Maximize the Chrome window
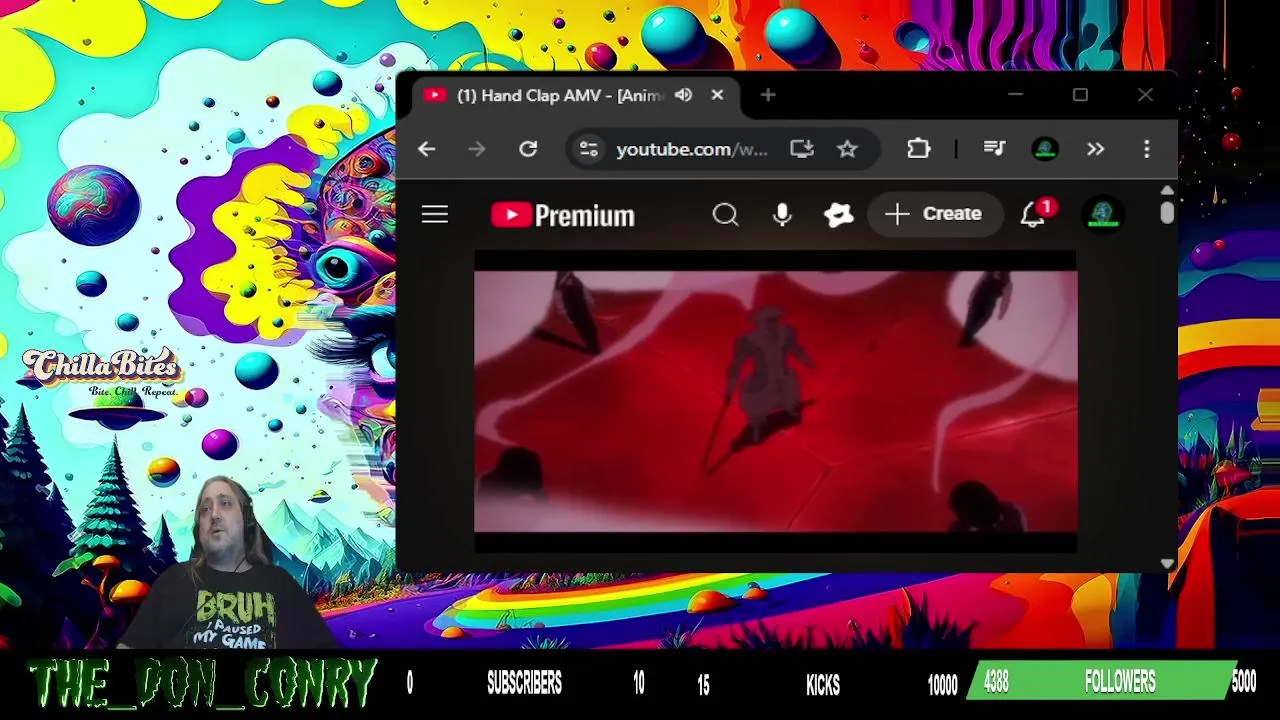The image size is (1280, 720). click(x=1080, y=95)
